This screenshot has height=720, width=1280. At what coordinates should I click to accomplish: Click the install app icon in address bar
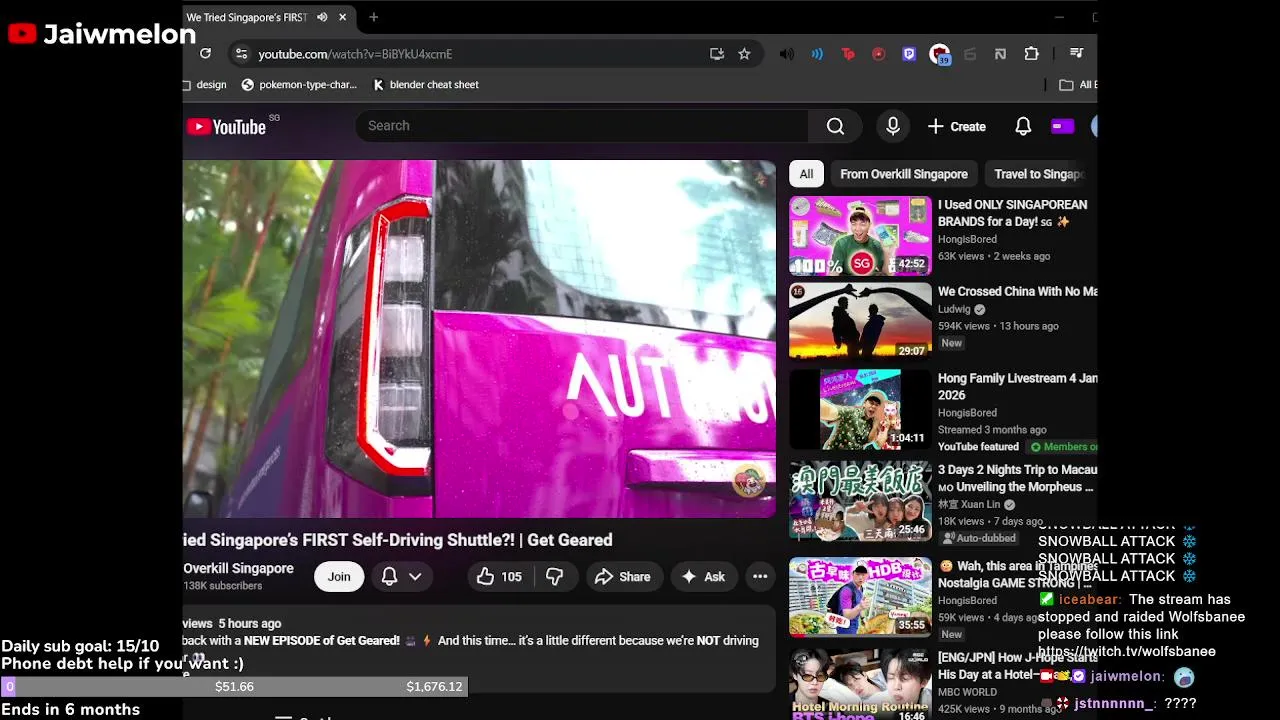[717, 54]
